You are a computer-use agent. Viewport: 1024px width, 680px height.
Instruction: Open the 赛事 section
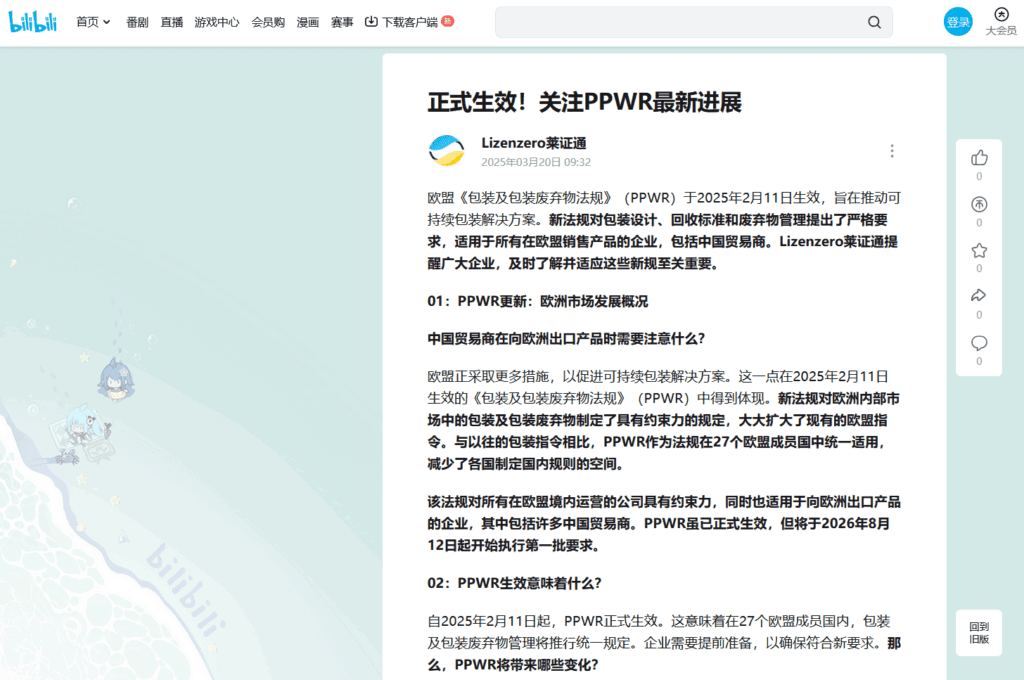(x=342, y=21)
